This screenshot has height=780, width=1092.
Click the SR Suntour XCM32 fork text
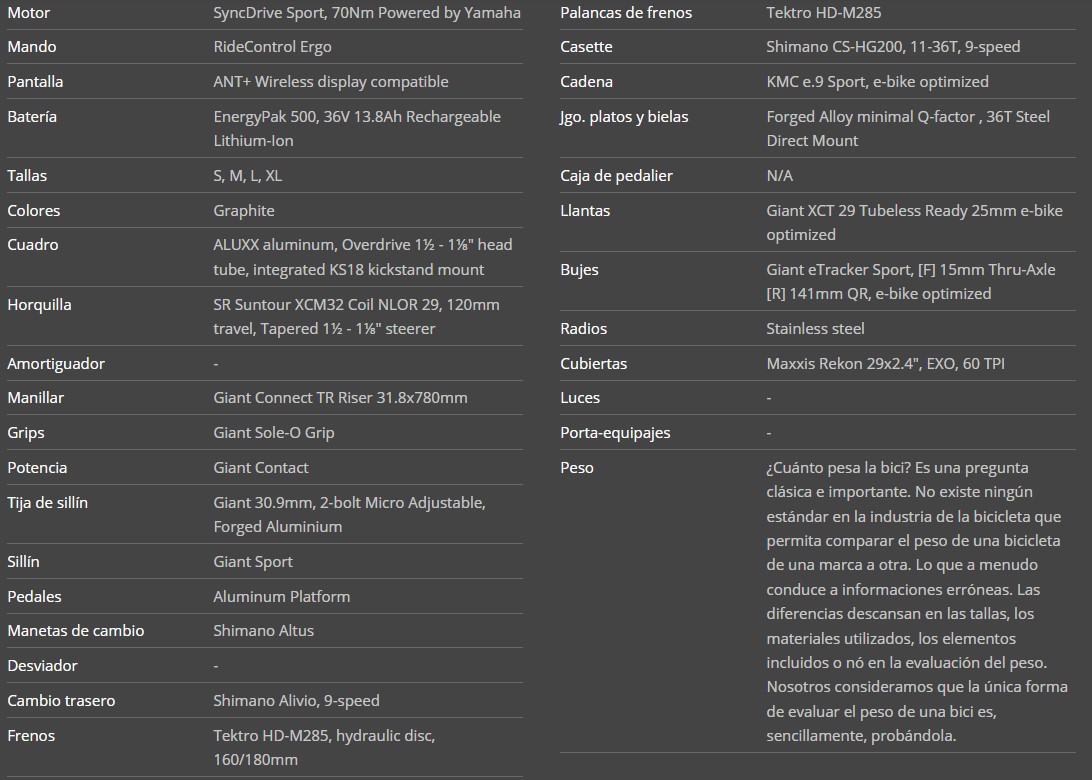pos(356,316)
